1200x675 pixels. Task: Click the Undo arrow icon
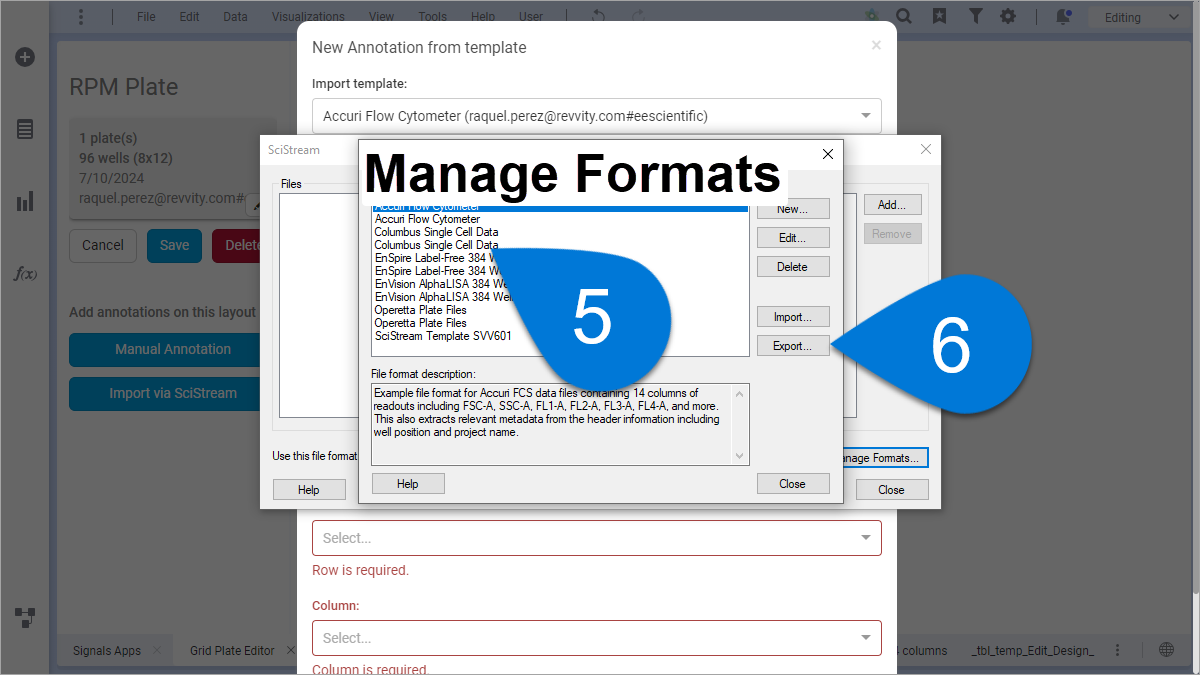[598, 17]
